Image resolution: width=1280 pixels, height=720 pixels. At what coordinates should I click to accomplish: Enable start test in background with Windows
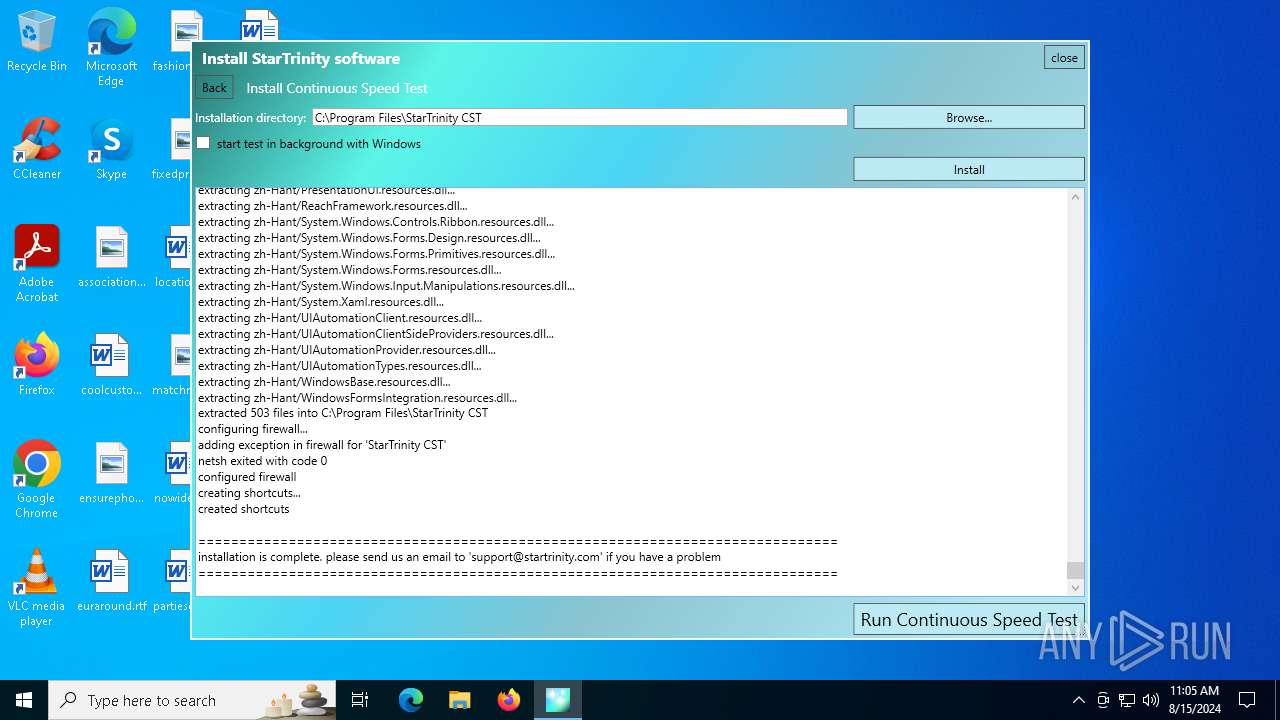pos(203,143)
